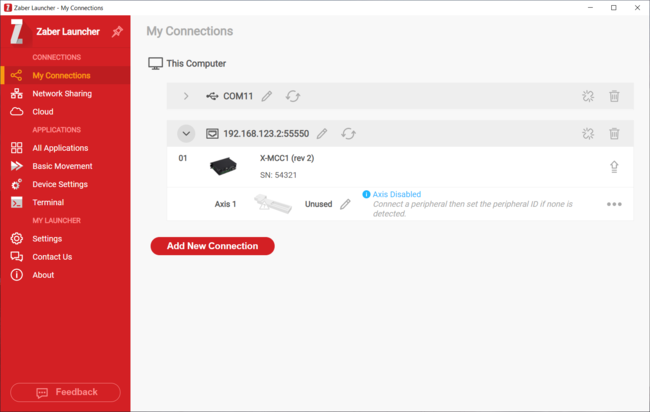The width and height of the screenshot is (650, 412).
Task: Expand the COM11 connection row
Action: [x=186, y=96]
